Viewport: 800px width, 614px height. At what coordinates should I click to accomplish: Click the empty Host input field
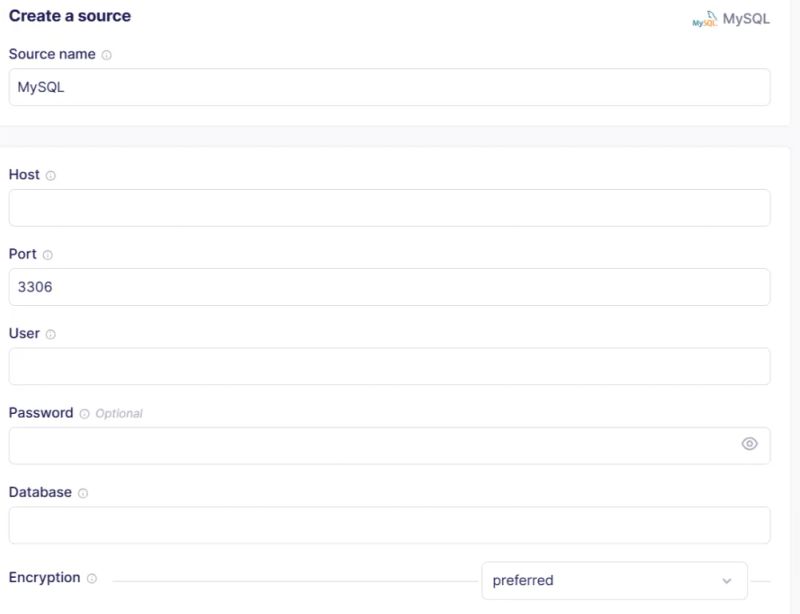click(x=389, y=208)
